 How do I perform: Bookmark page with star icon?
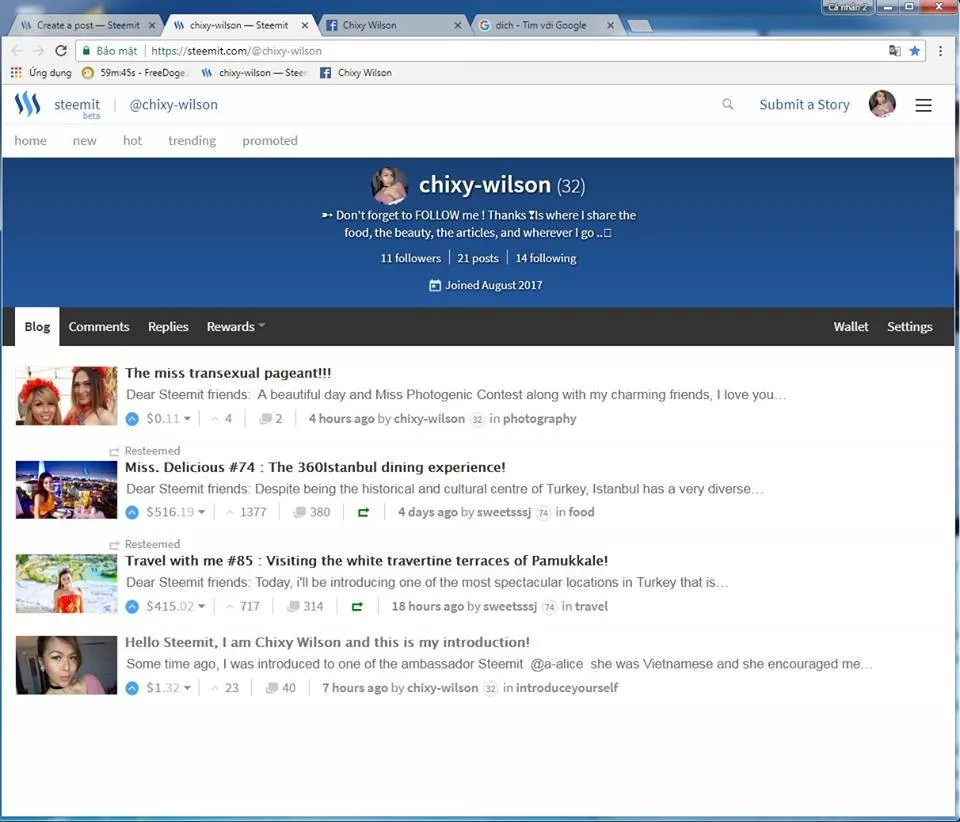click(x=915, y=51)
